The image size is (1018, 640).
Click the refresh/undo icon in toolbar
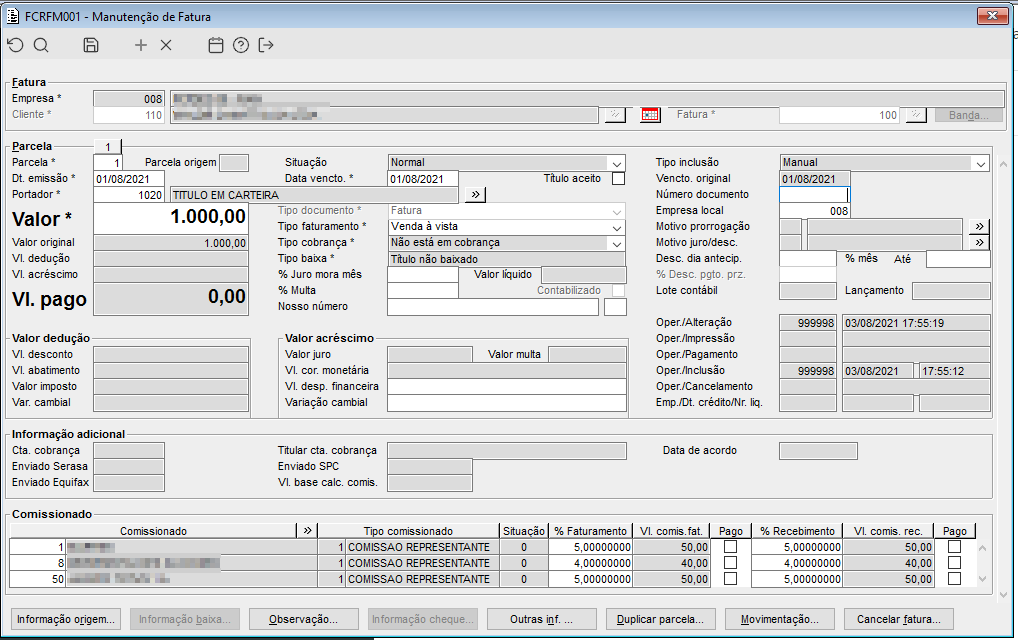click(15, 45)
